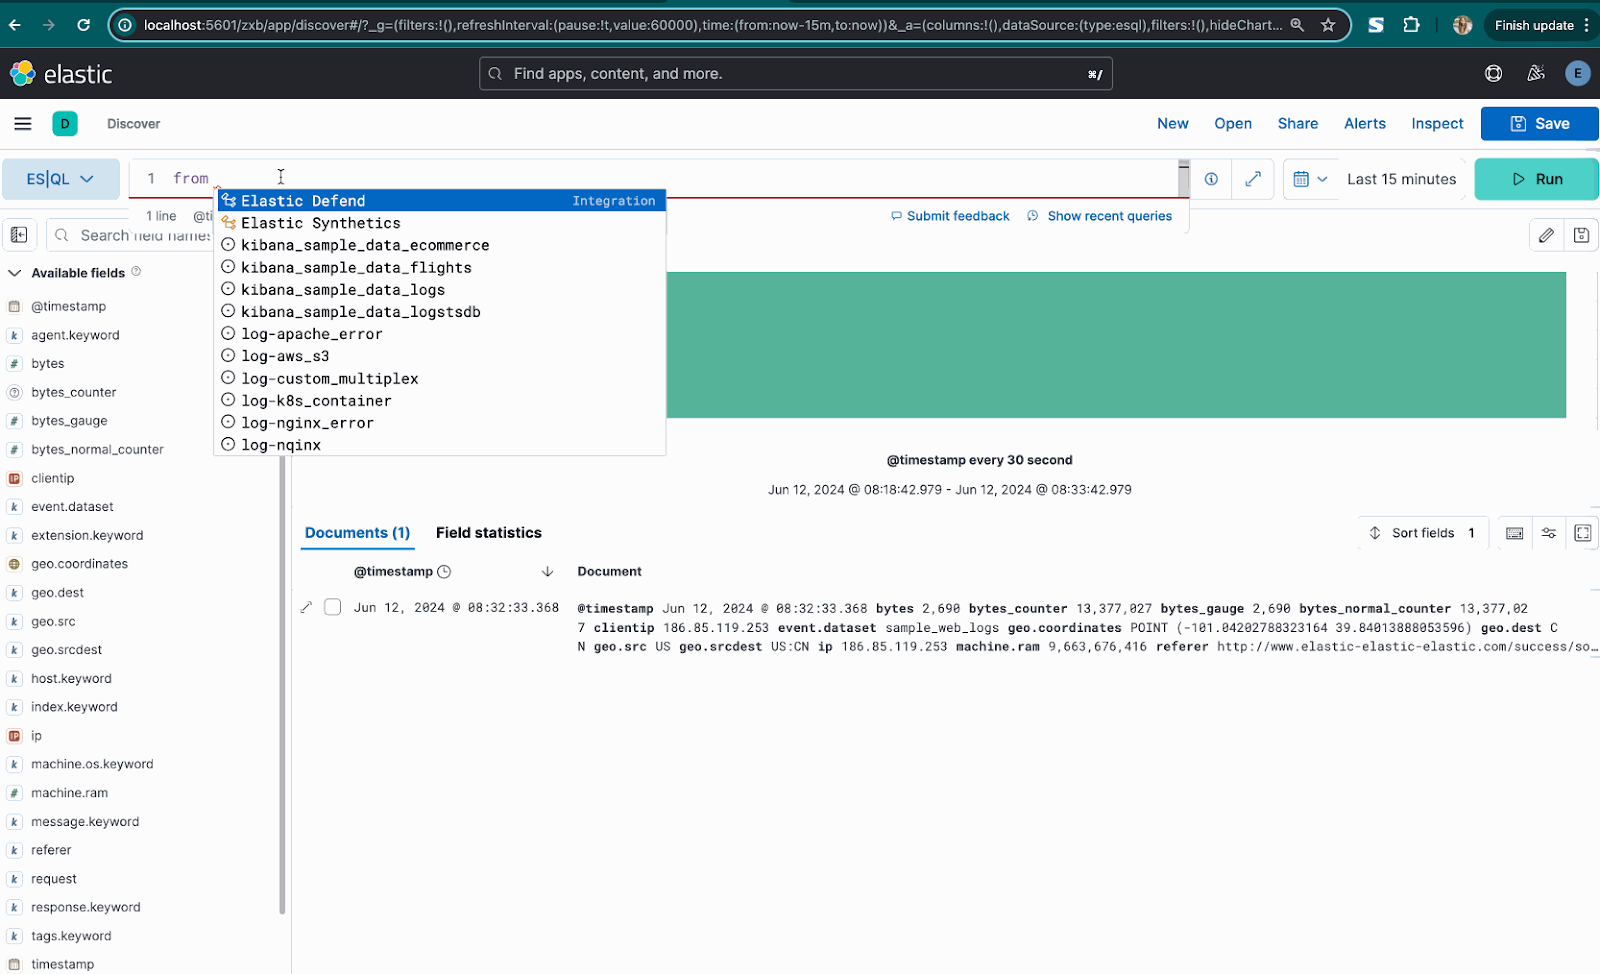Screen dimensions: 1600x974
Task: Bookmark this page with the star
Action: click(x=1328, y=25)
